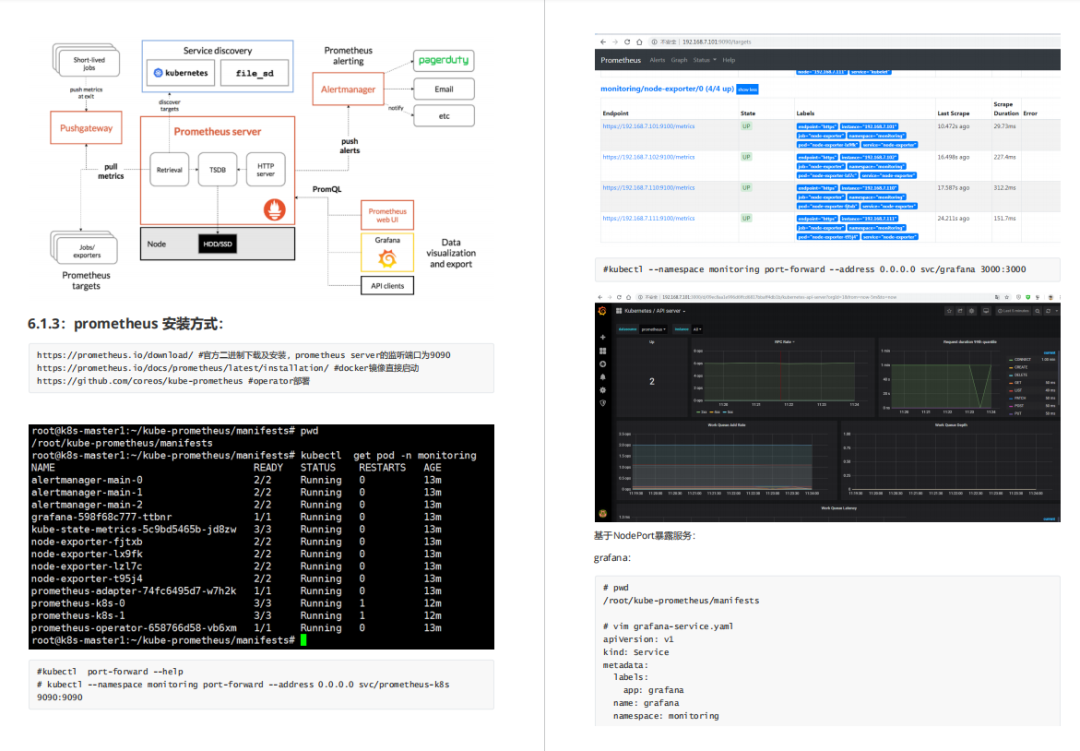Click the Grafana share dashboard icon

tap(960, 311)
